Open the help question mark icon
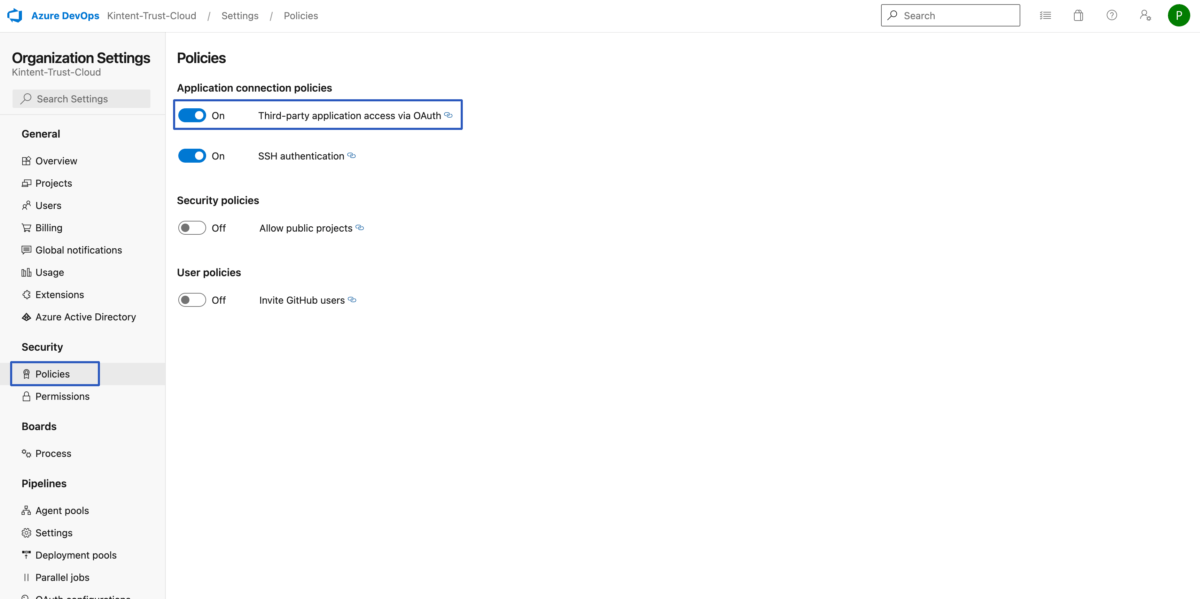1200x599 pixels. tap(1111, 15)
